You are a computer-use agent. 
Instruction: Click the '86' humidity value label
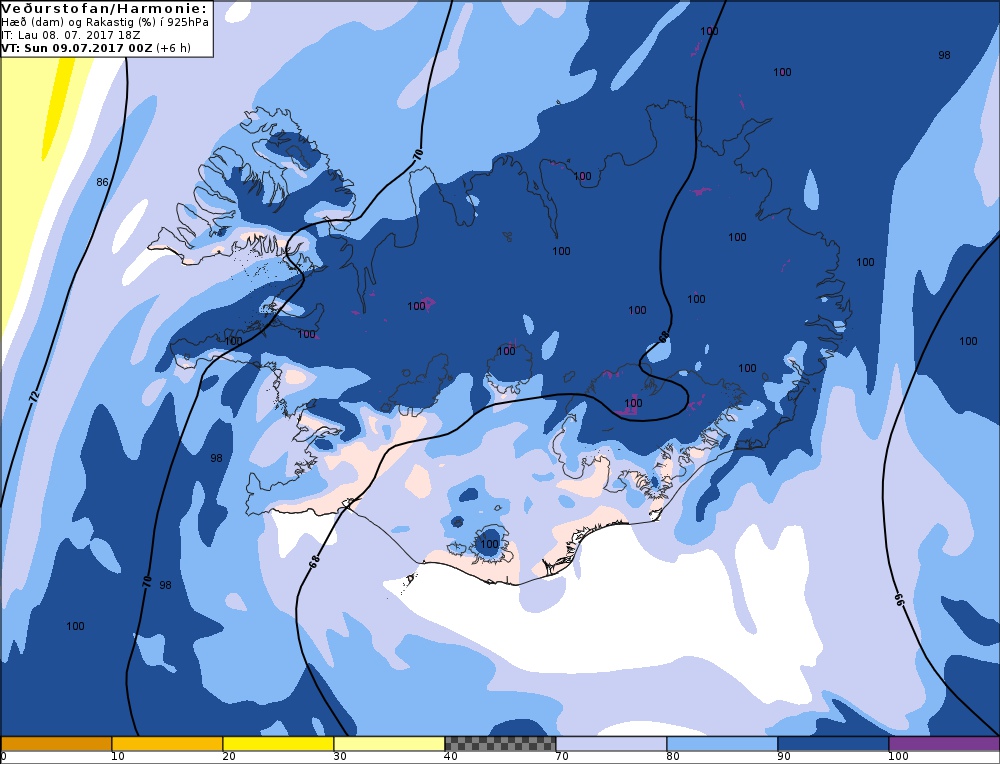(102, 182)
